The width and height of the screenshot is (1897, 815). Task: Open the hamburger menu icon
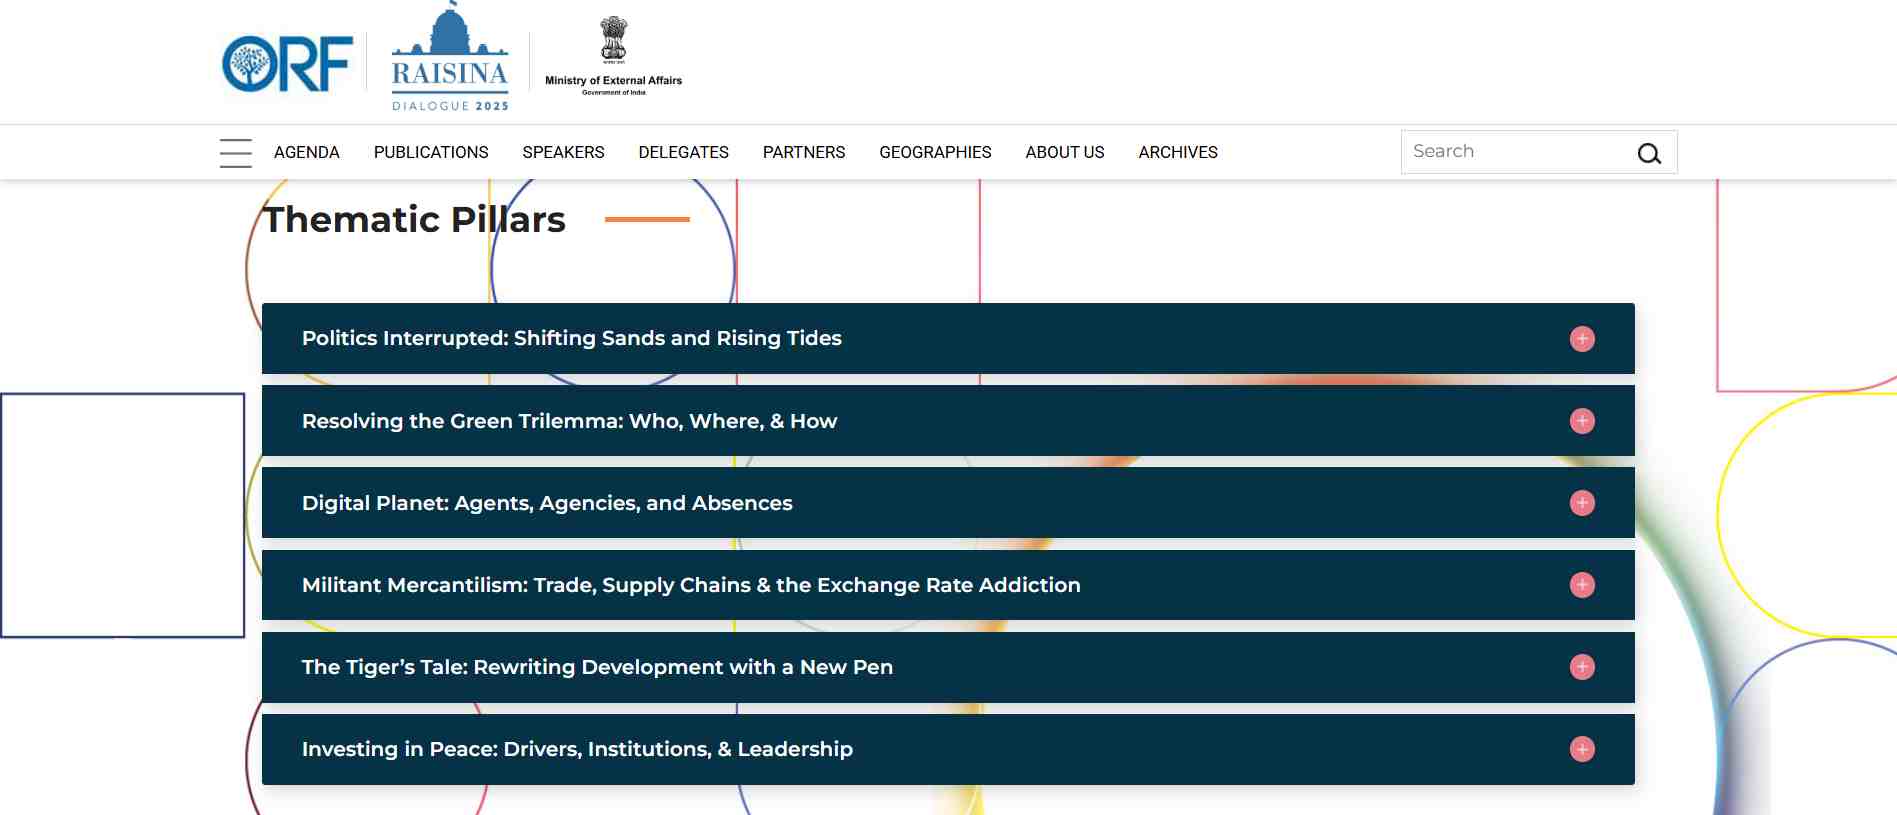pos(236,153)
